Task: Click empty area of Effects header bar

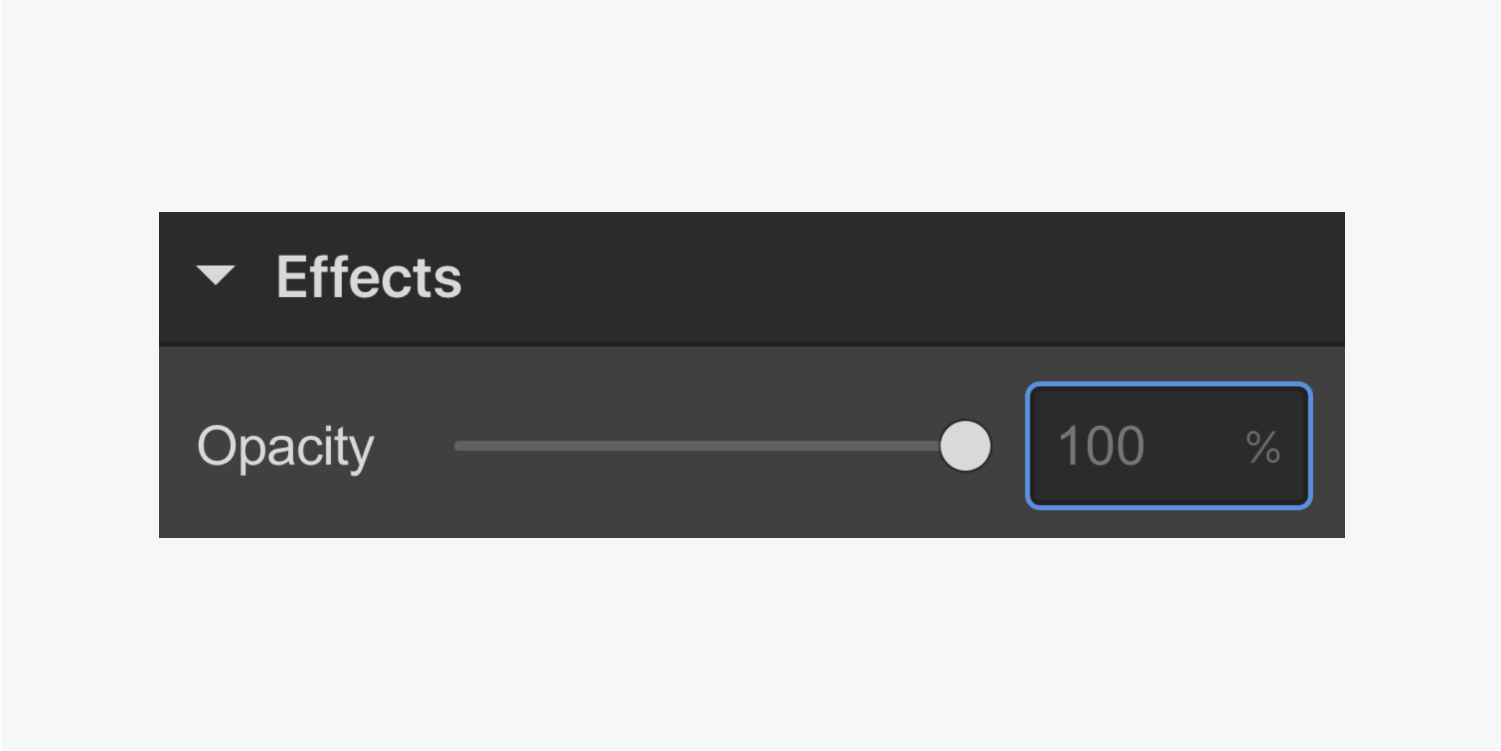Action: 900,277
